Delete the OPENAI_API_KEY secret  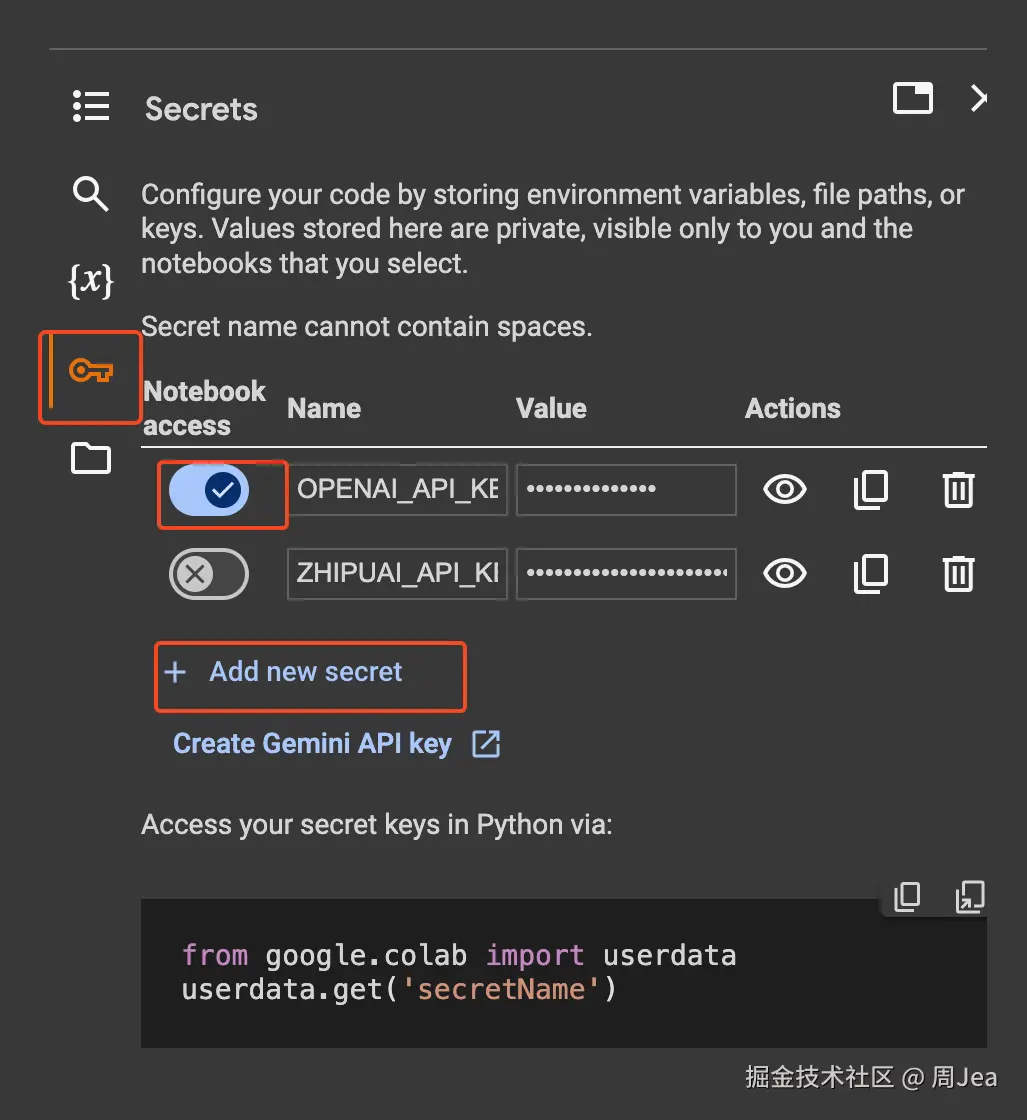pos(958,489)
